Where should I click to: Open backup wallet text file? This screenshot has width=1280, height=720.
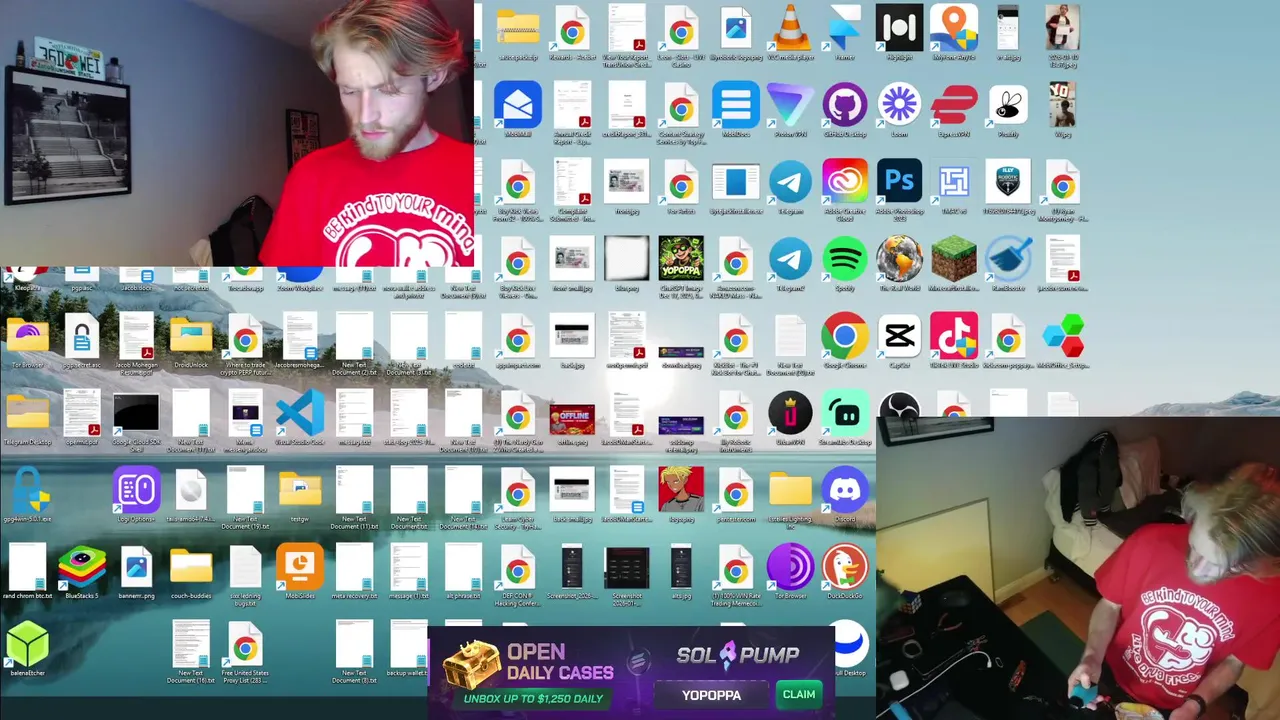(409, 645)
